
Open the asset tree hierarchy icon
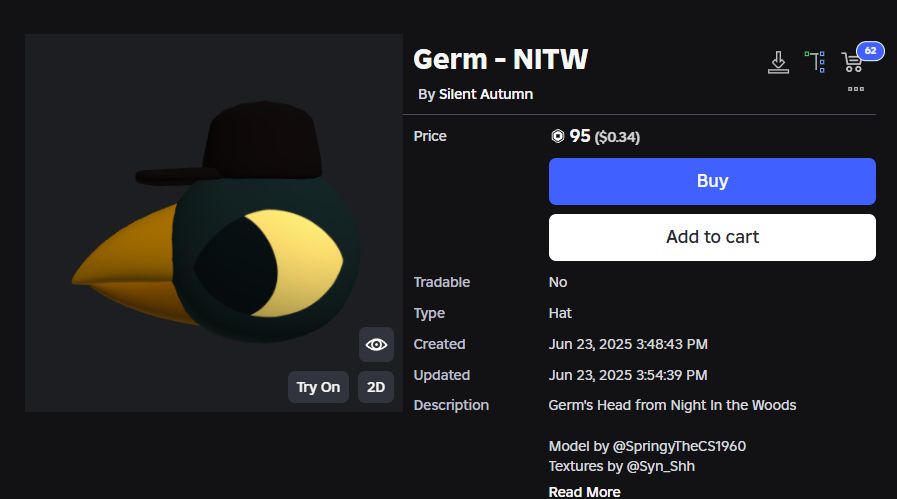(815, 62)
